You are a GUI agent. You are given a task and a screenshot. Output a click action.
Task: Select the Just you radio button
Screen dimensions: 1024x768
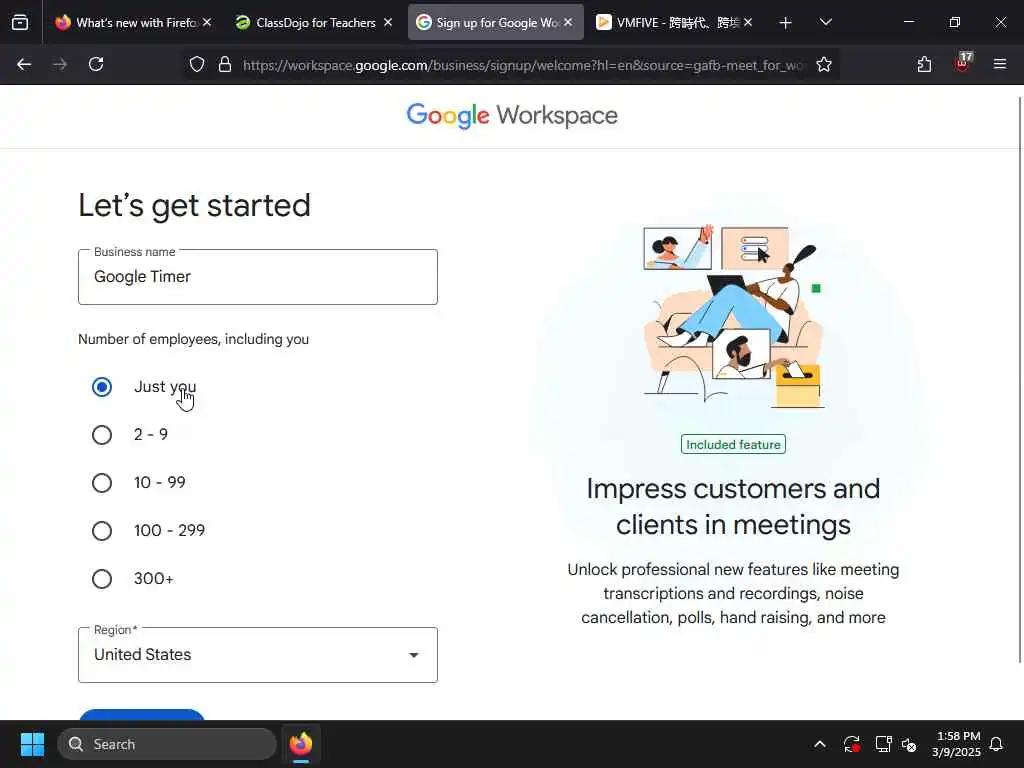pyautogui.click(x=102, y=387)
